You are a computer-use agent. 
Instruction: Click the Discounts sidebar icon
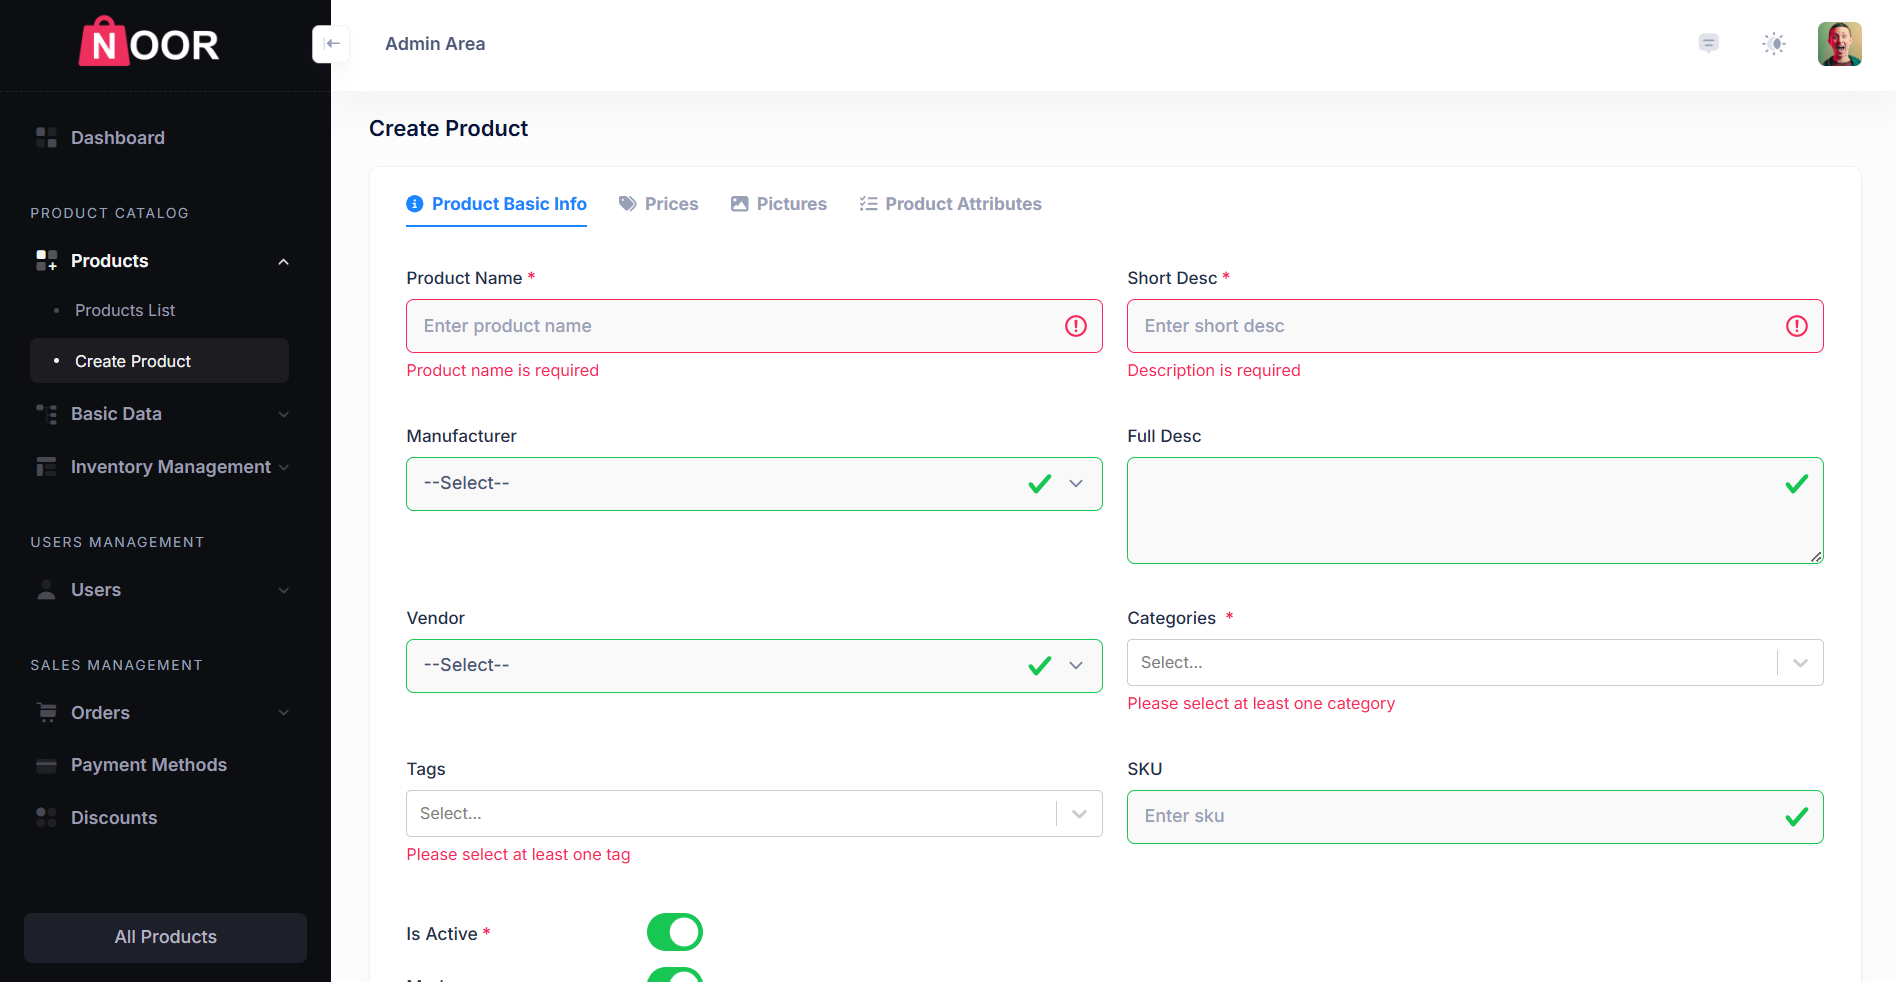pyautogui.click(x=46, y=818)
